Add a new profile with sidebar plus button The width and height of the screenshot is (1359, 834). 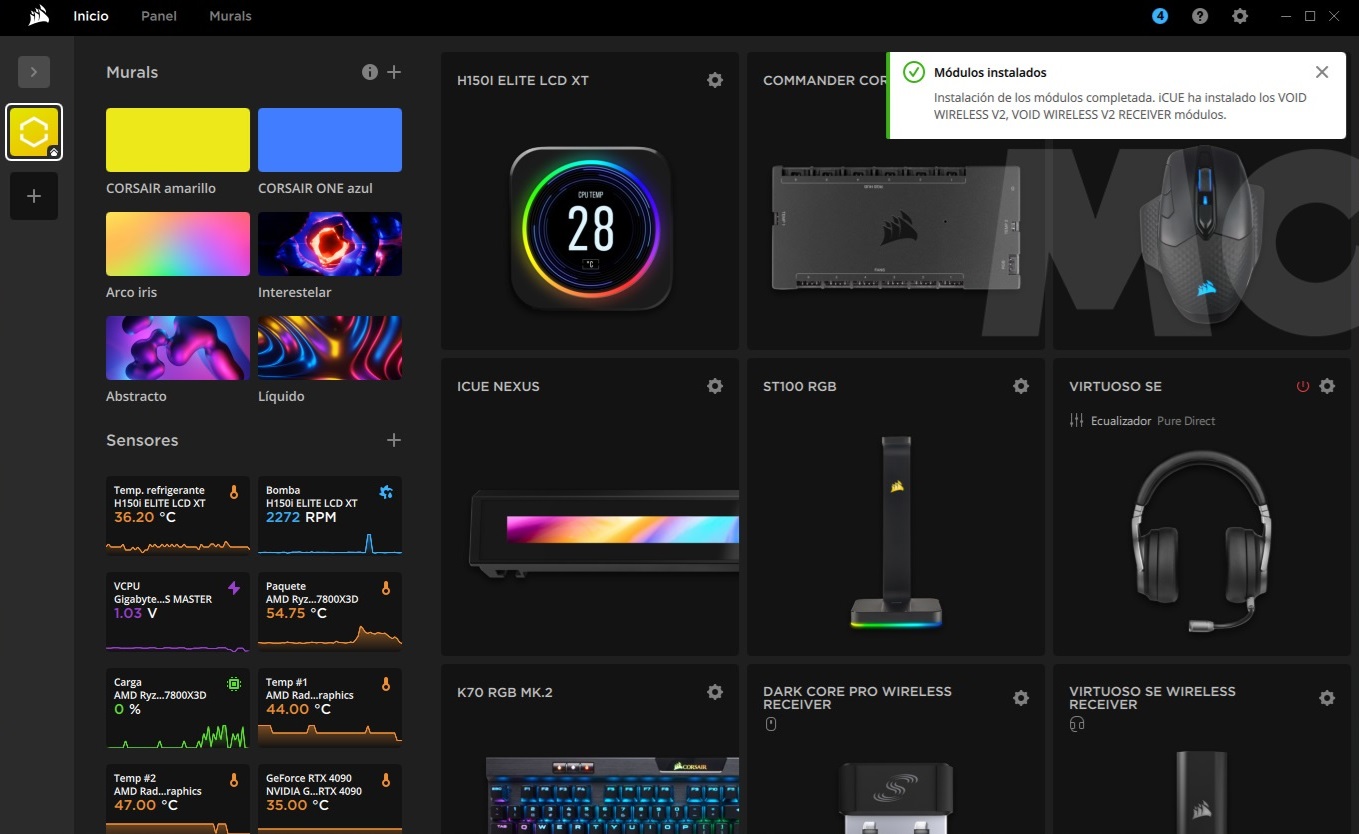34,196
